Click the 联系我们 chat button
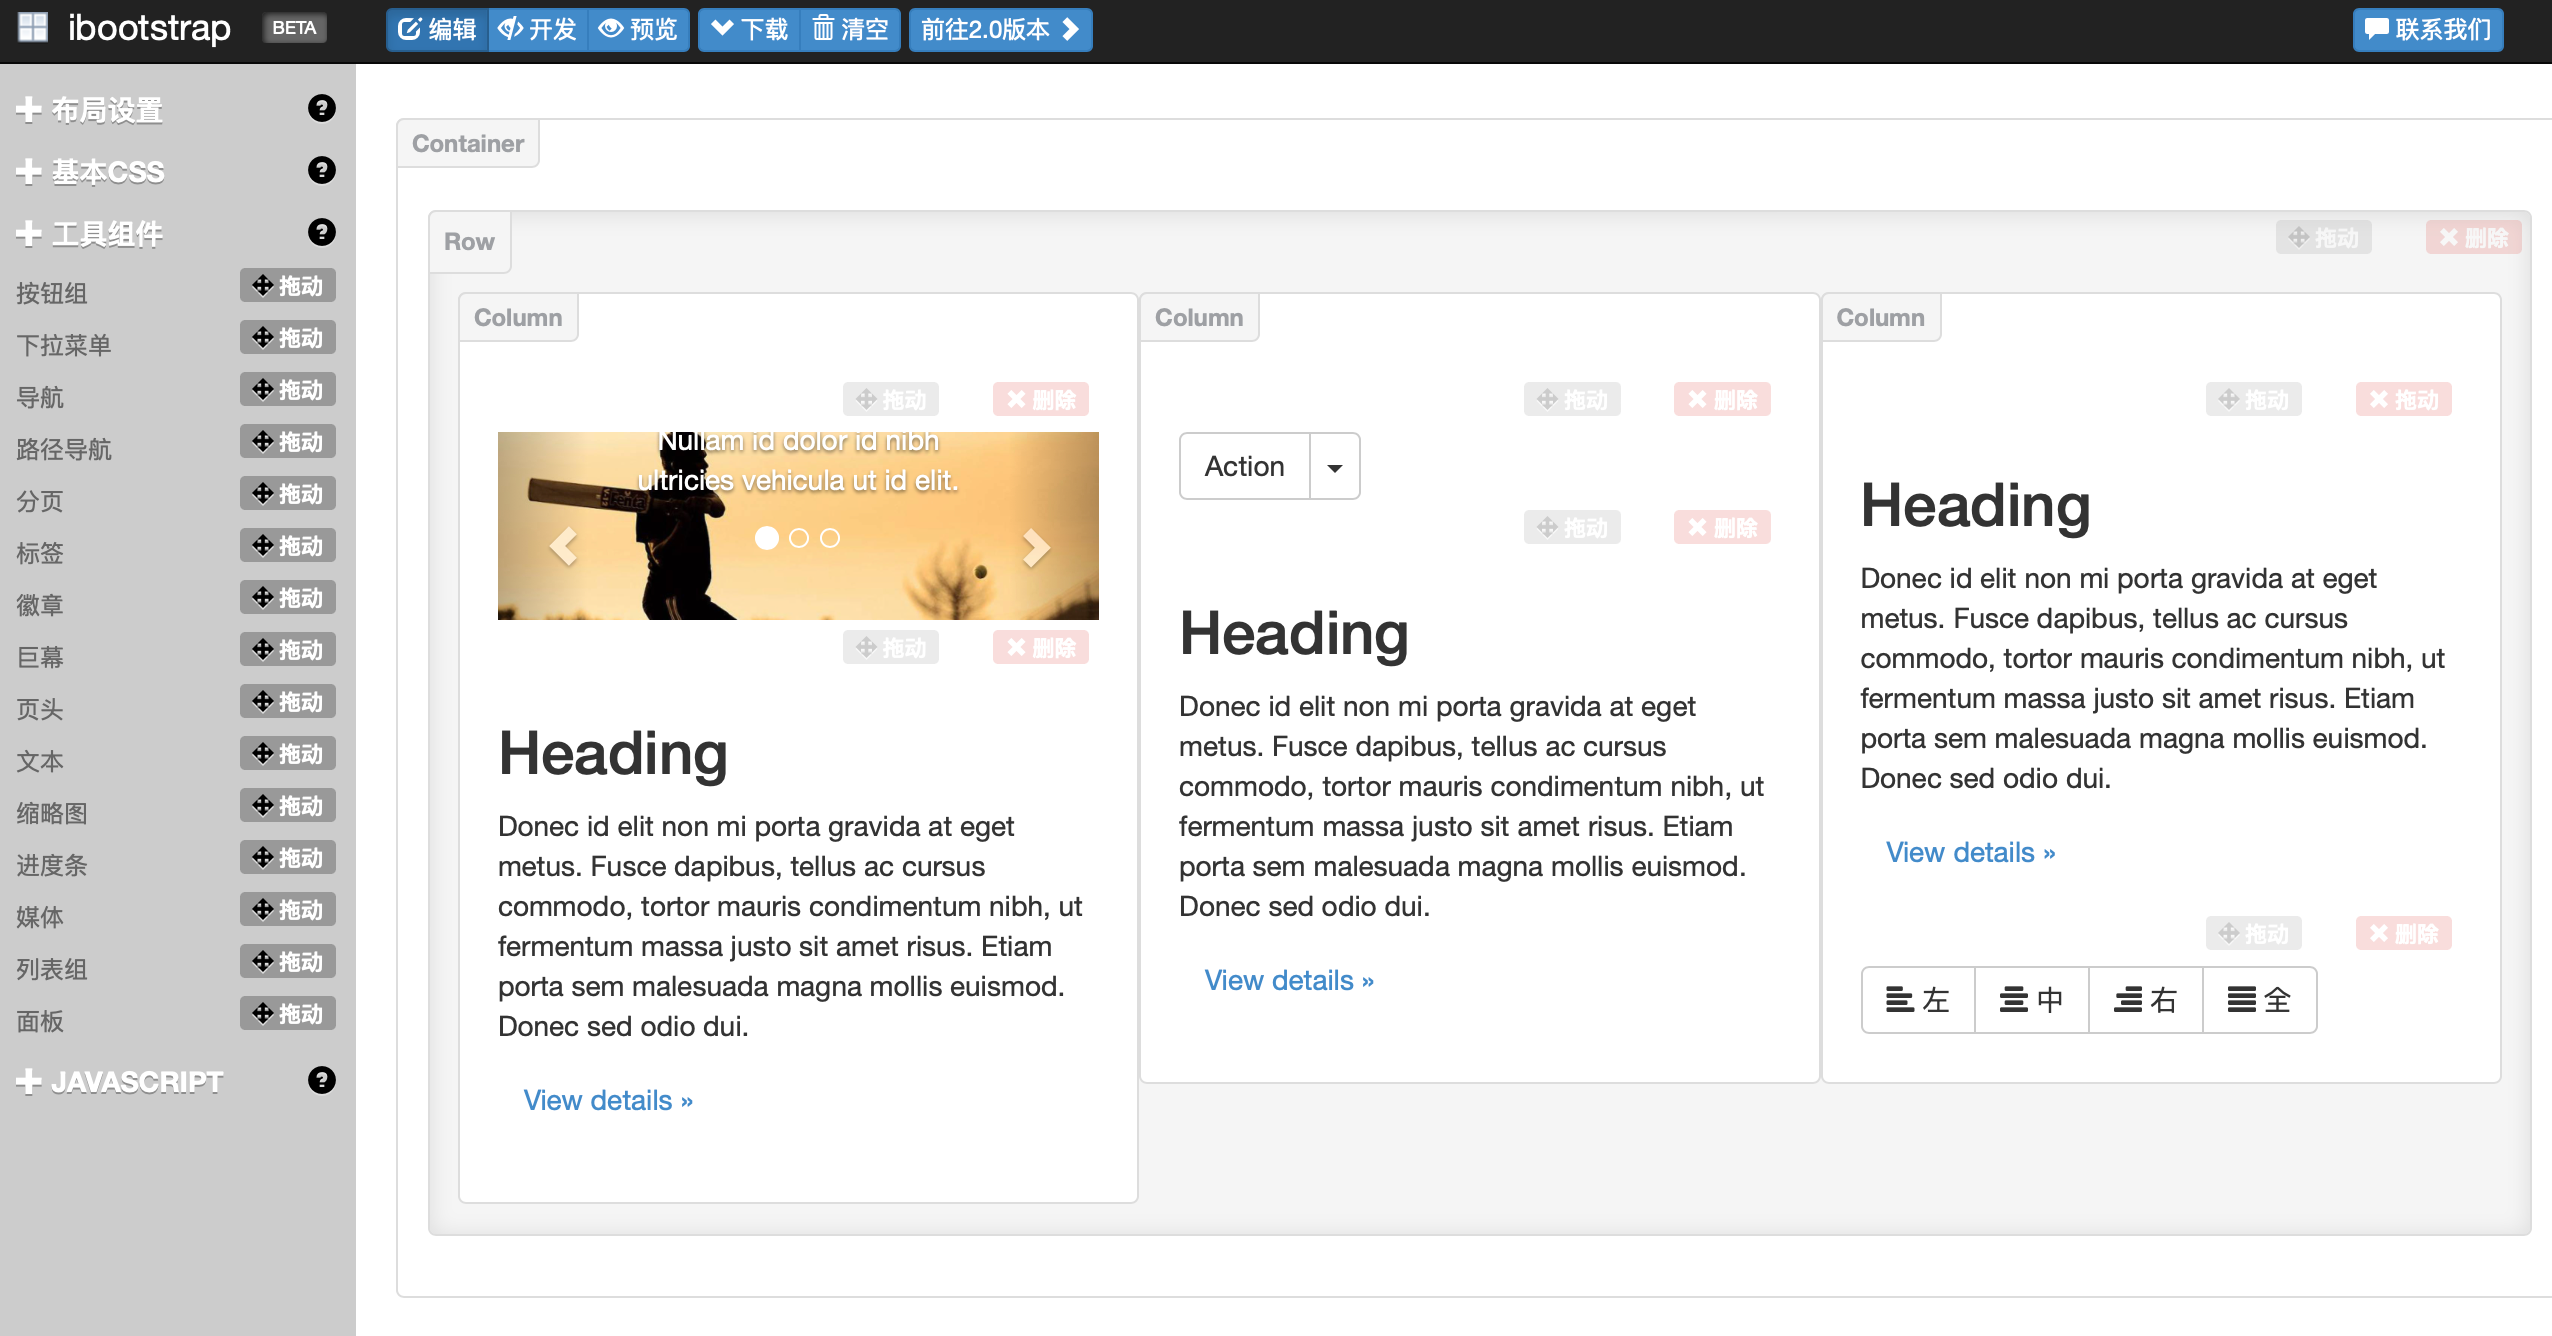2552x1336 pixels. click(2427, 29)
